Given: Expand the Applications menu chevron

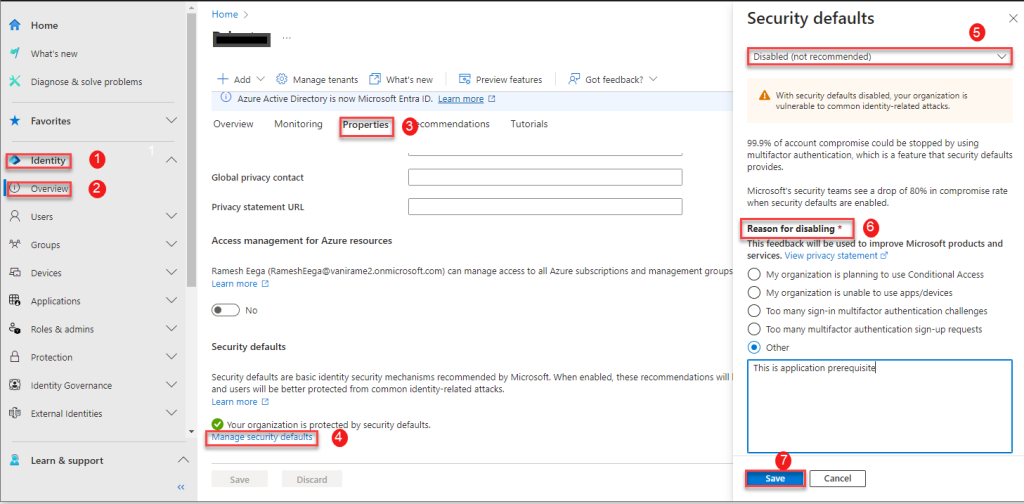Looking at the screenshot, I should point(172,301).
